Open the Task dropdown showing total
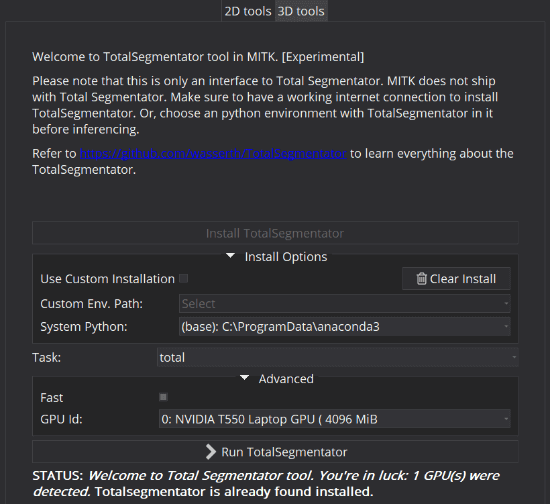This screenshot has height=504, width=550. (337, 357)
